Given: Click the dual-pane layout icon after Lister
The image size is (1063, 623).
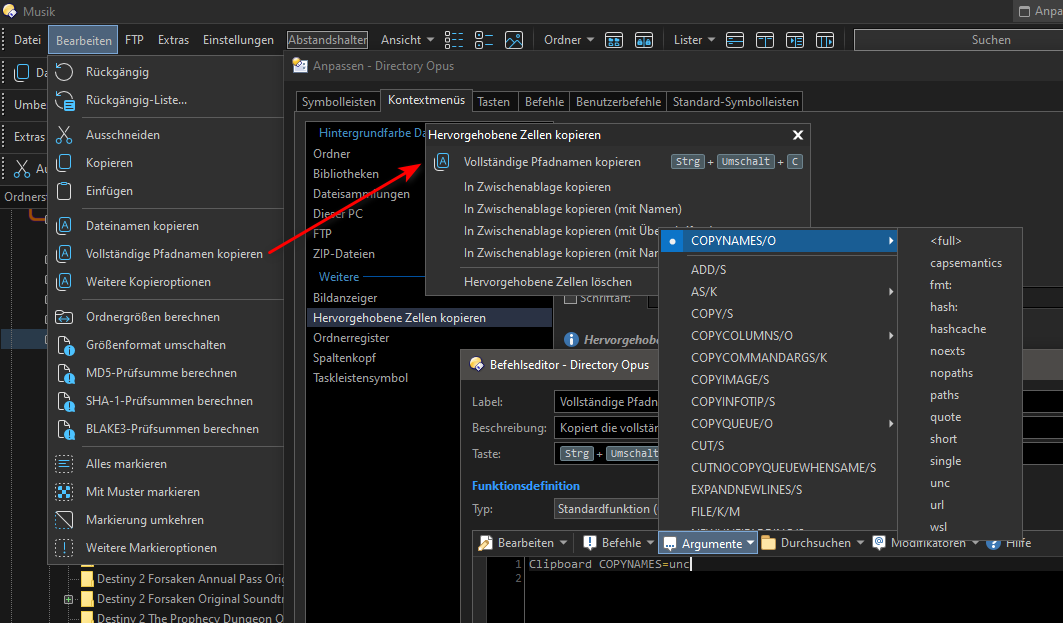Looking at the screenshot, I should [765, 40].
